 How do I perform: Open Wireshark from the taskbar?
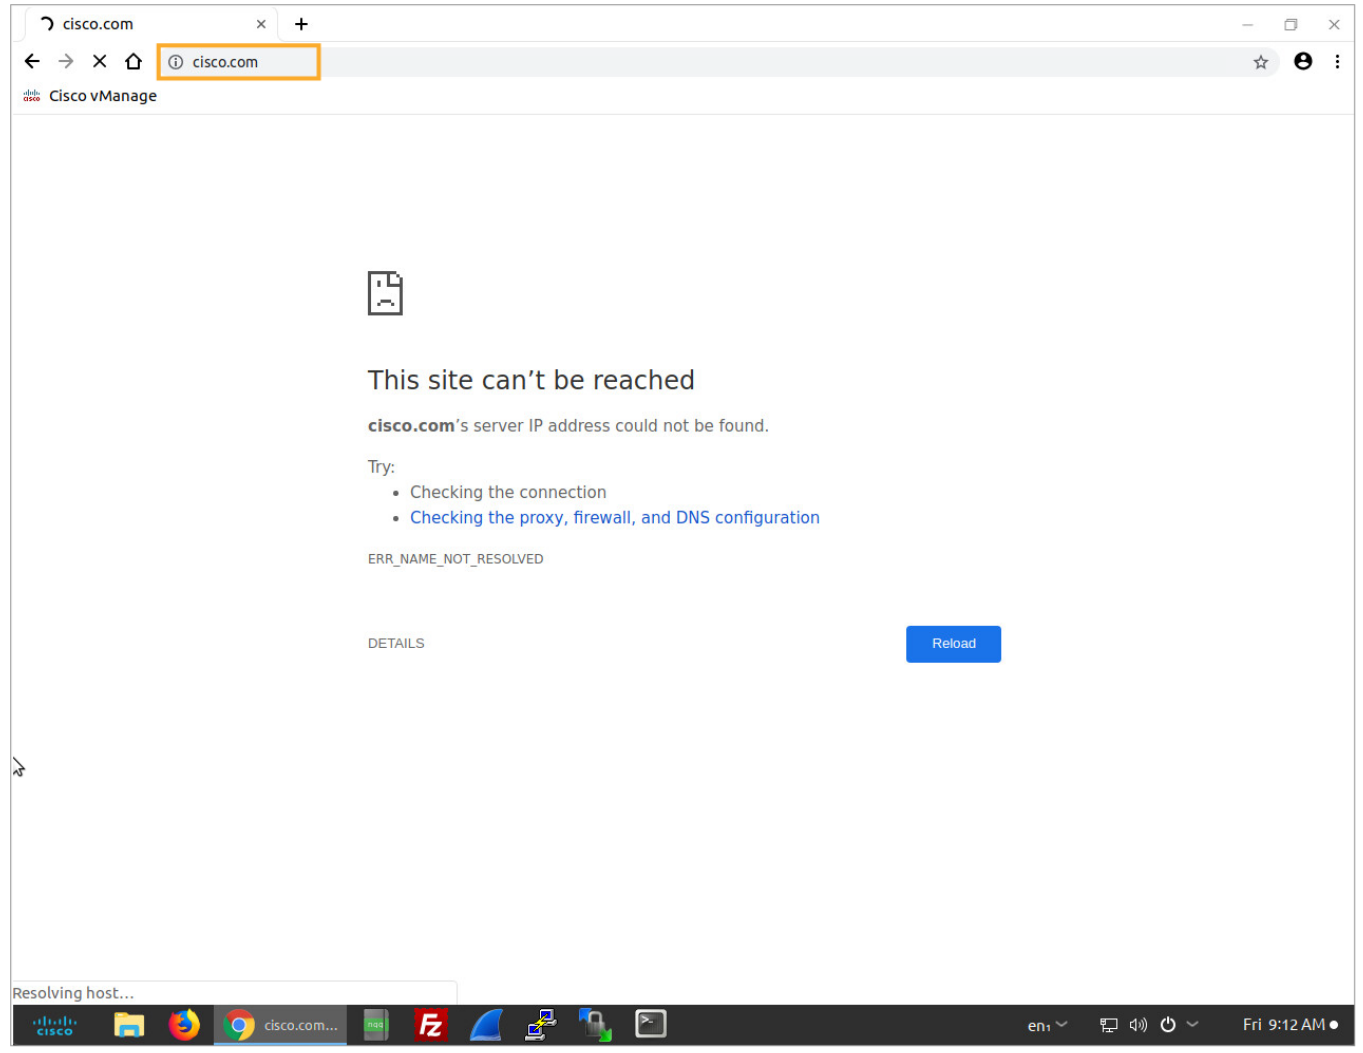(x=486, y=1025)
